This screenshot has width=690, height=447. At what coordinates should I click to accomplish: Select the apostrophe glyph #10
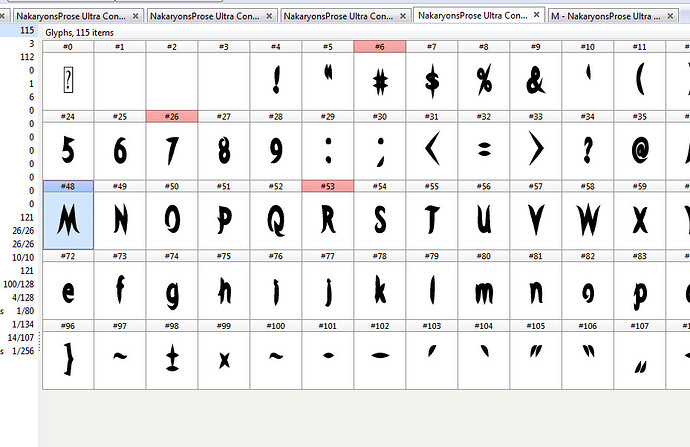[x=587, y=81]
